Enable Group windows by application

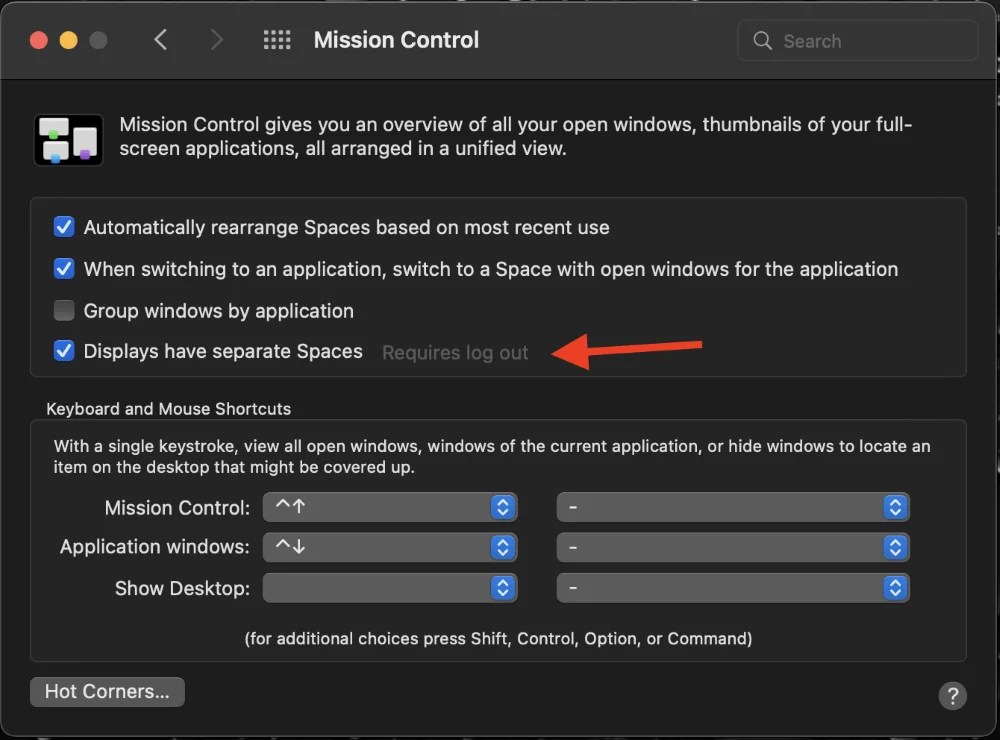click(64, 310)
